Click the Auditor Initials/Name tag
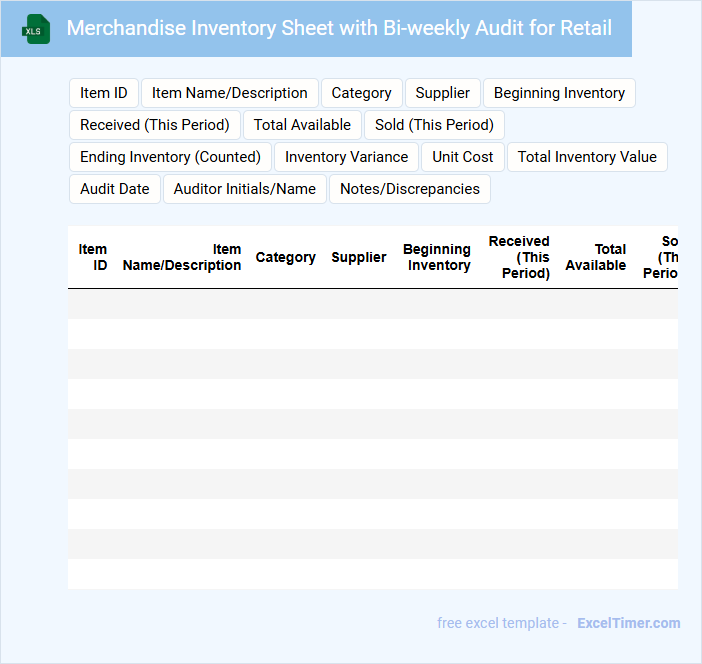This screenshot has width=702, height=664. (x=244, y=189)
